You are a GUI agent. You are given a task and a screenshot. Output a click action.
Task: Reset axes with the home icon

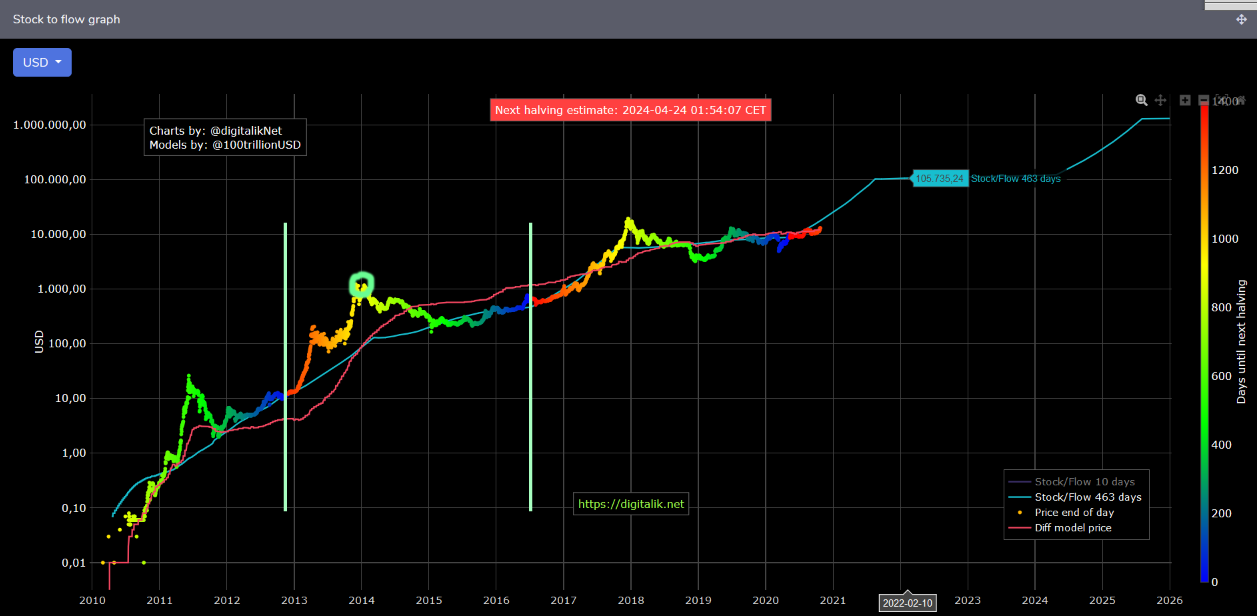1241,100
